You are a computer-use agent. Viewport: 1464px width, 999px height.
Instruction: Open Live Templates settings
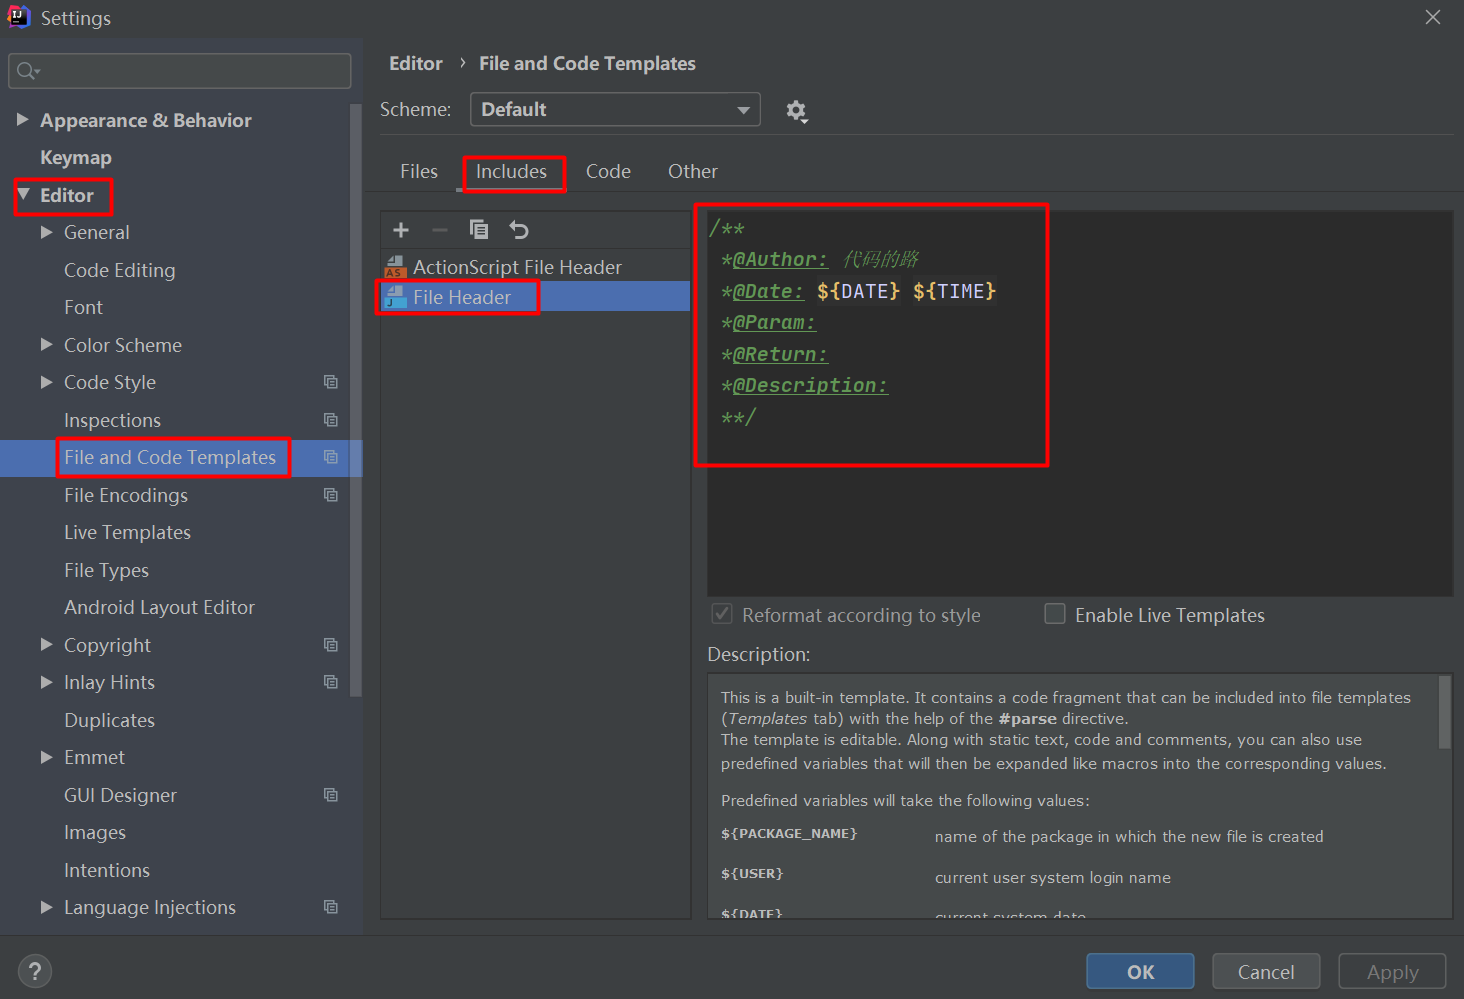(x=127, y=532)
